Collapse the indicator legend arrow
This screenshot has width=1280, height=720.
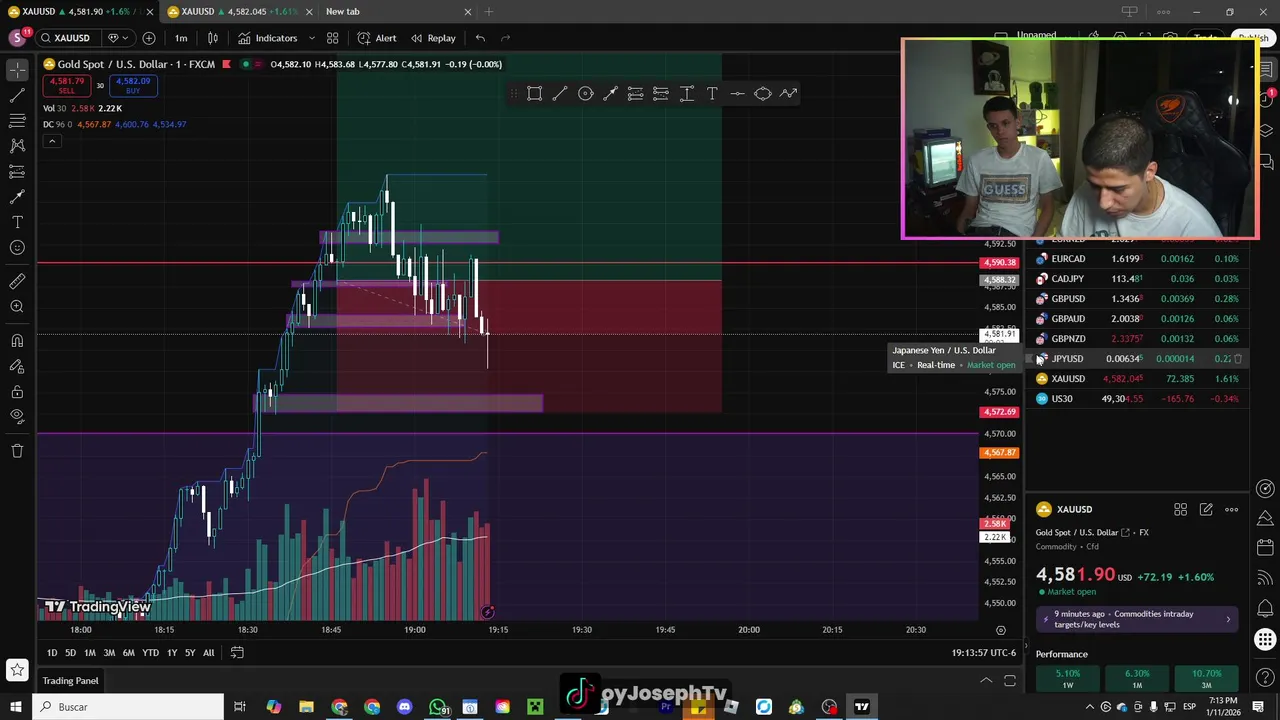[52, 141]
